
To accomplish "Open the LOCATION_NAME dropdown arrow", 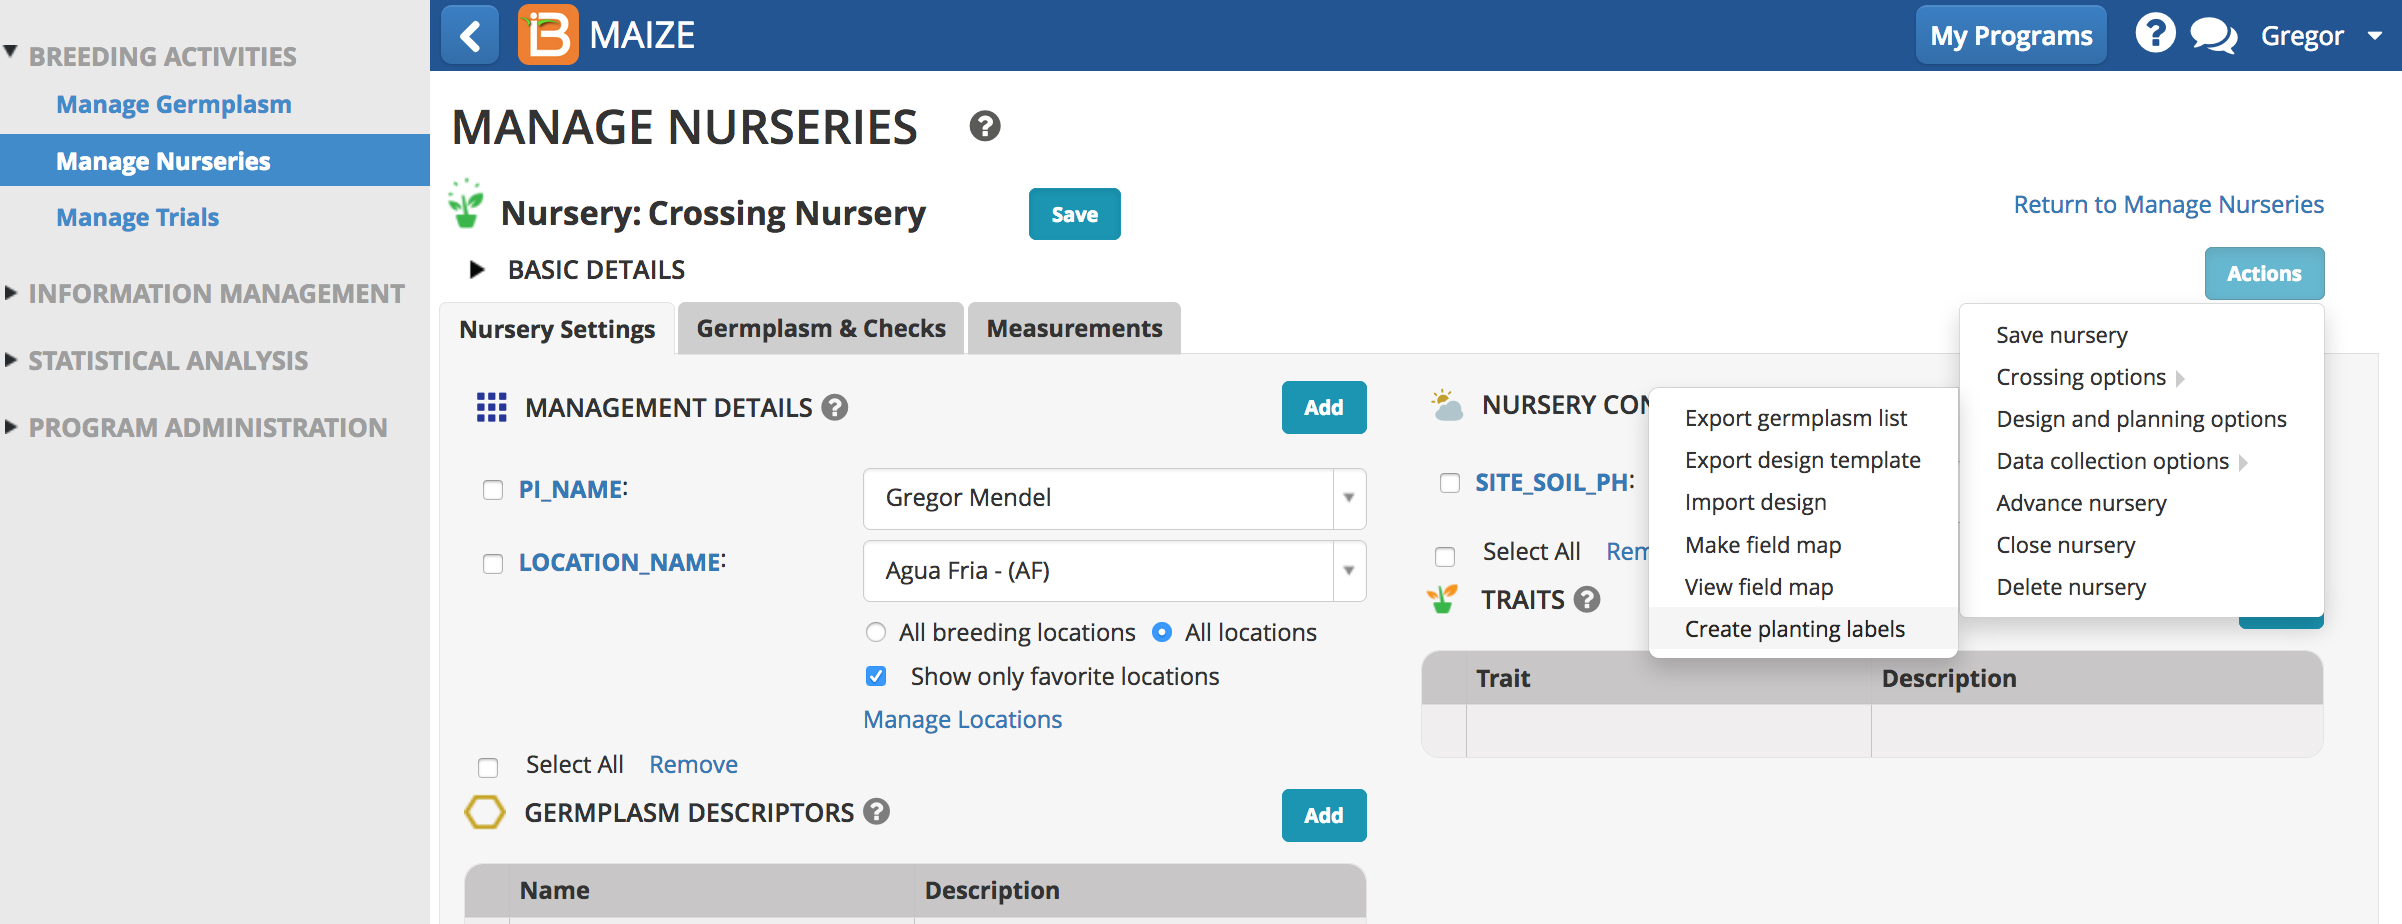I will click(1349, 571).
